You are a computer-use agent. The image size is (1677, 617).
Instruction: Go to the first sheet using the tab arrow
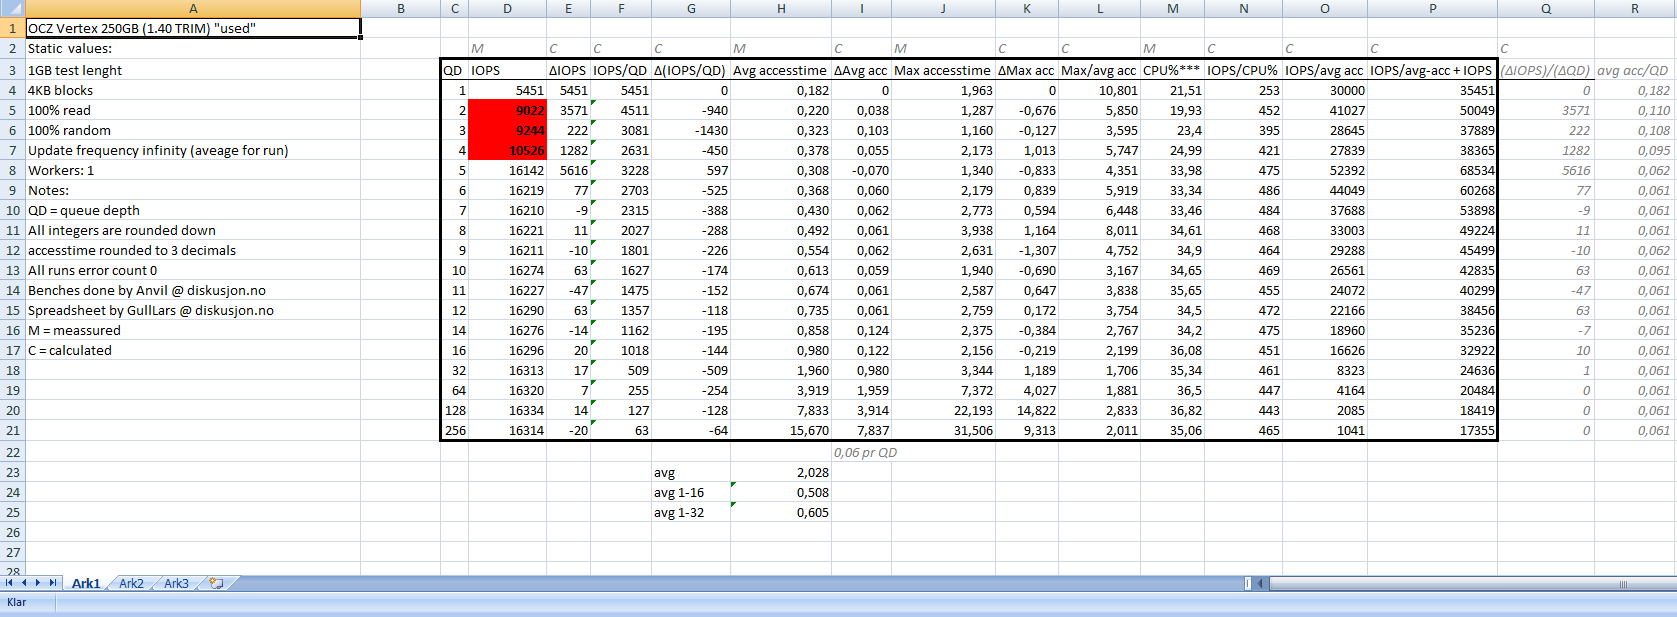(9, 583)
